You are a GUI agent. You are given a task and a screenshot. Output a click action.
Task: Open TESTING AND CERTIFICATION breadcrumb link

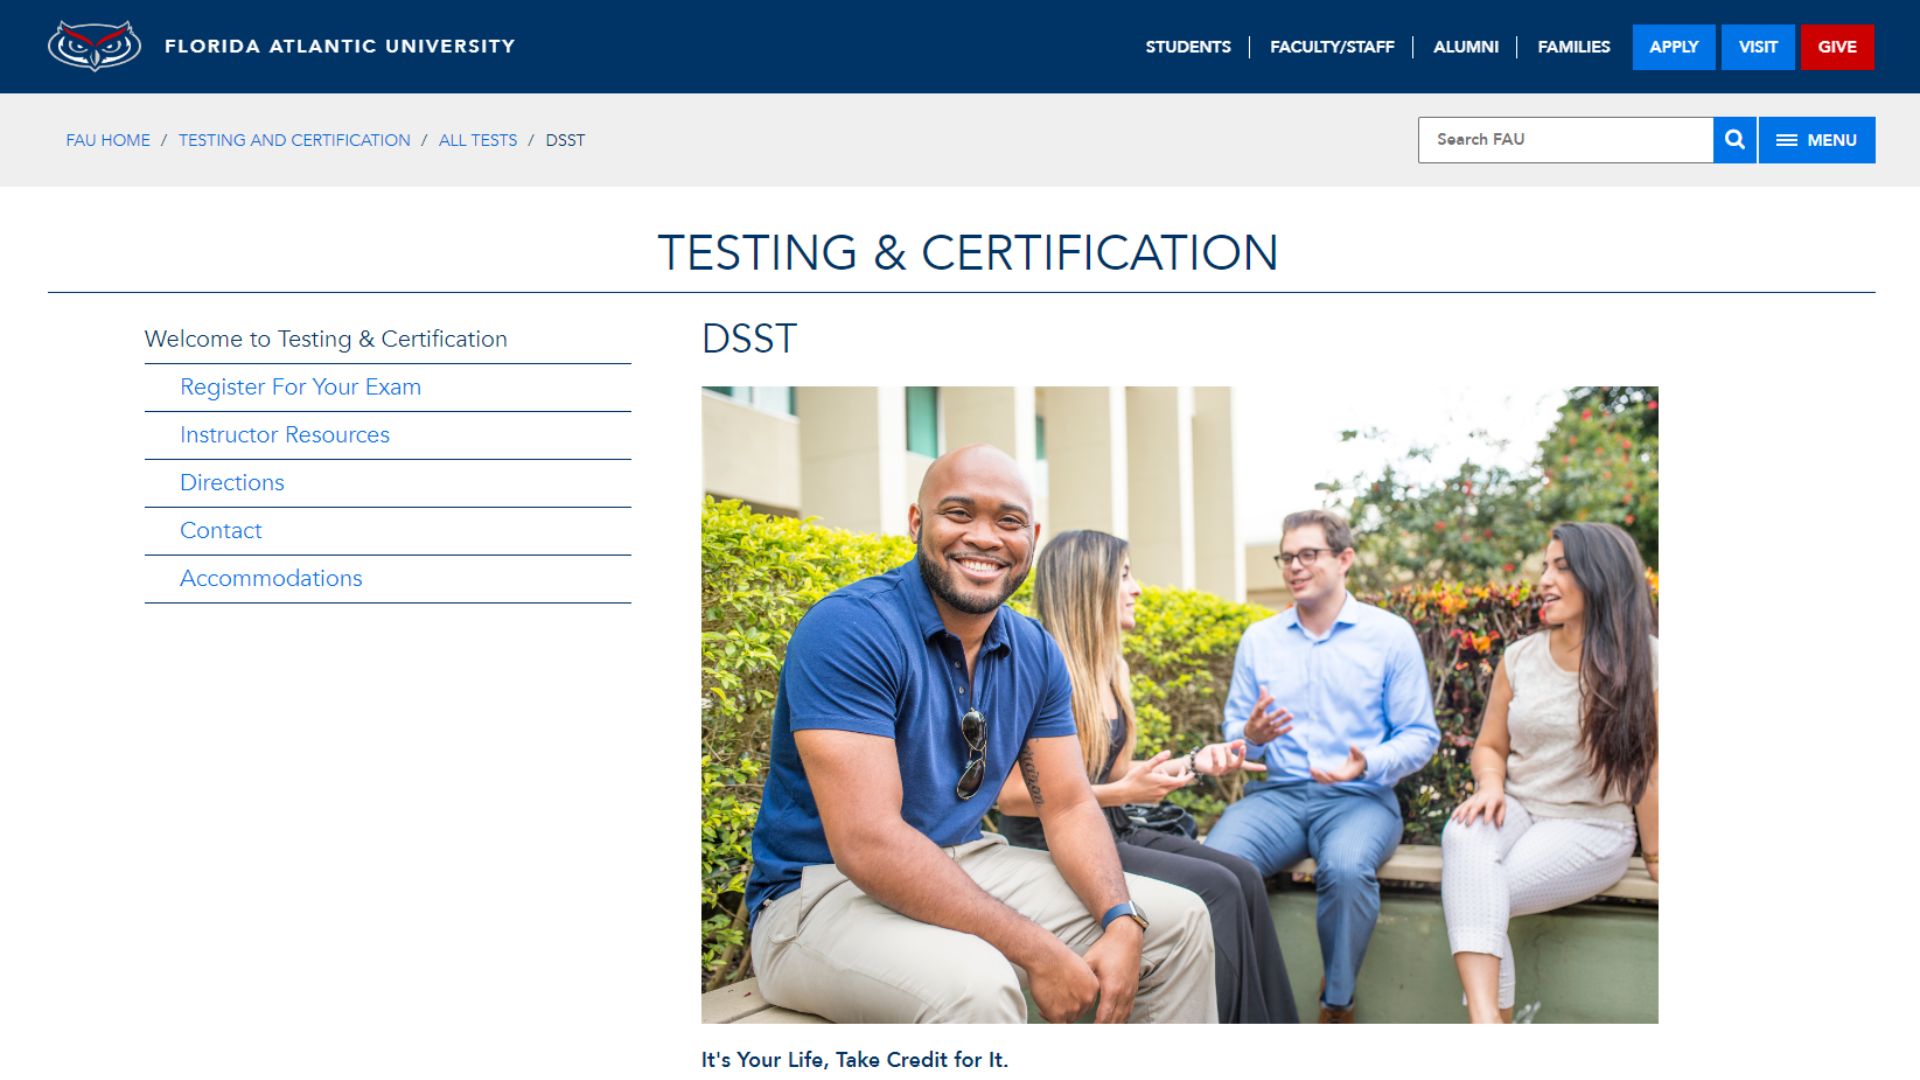pos(294,140)
